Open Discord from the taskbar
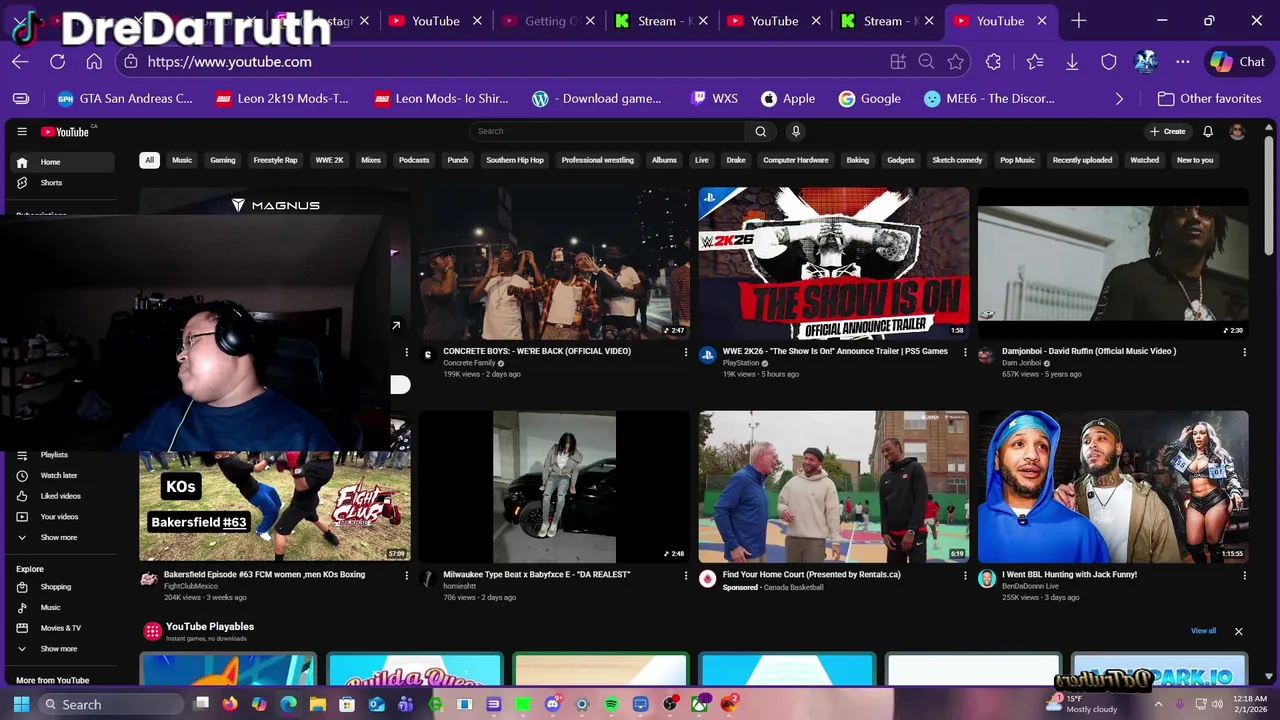Screen dimensions: 1280x720 tap(553, 704)
